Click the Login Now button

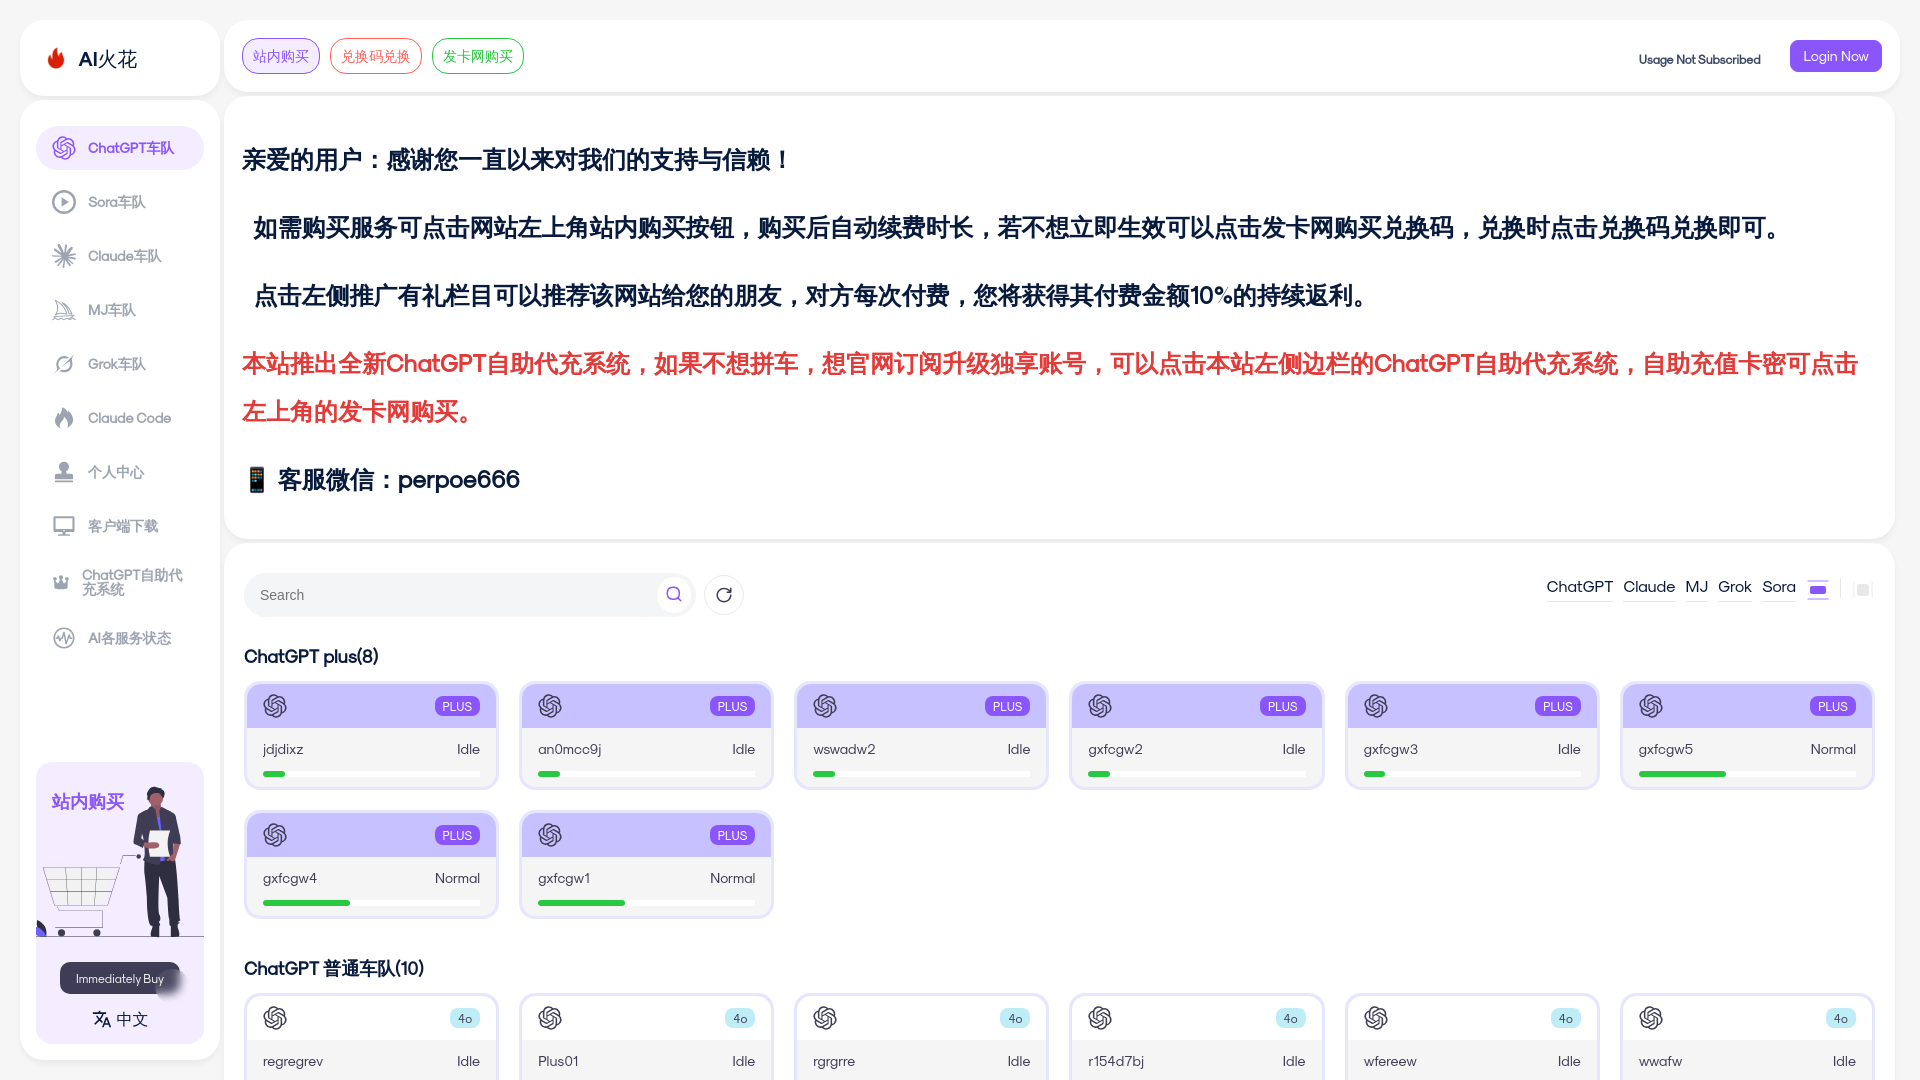tap(1835, 56)
